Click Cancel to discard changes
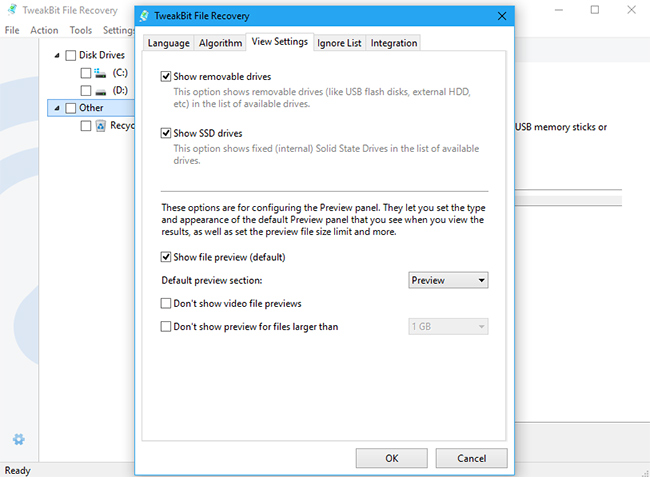This screenshot has width=650, height=477. 471,458
